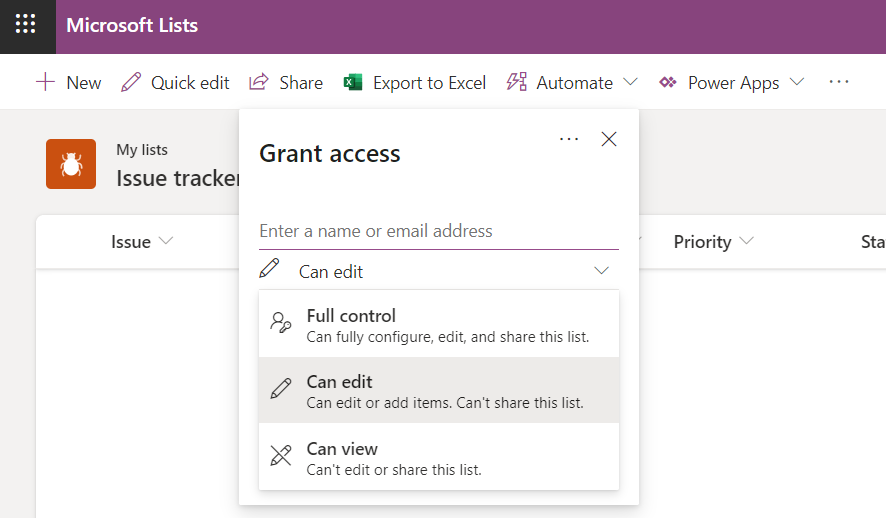
Task: Click the name or email address field
Action: point(438,231)
